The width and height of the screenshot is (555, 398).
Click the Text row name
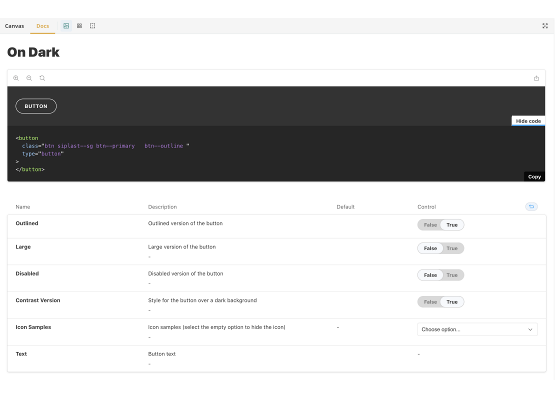(21, 354)
